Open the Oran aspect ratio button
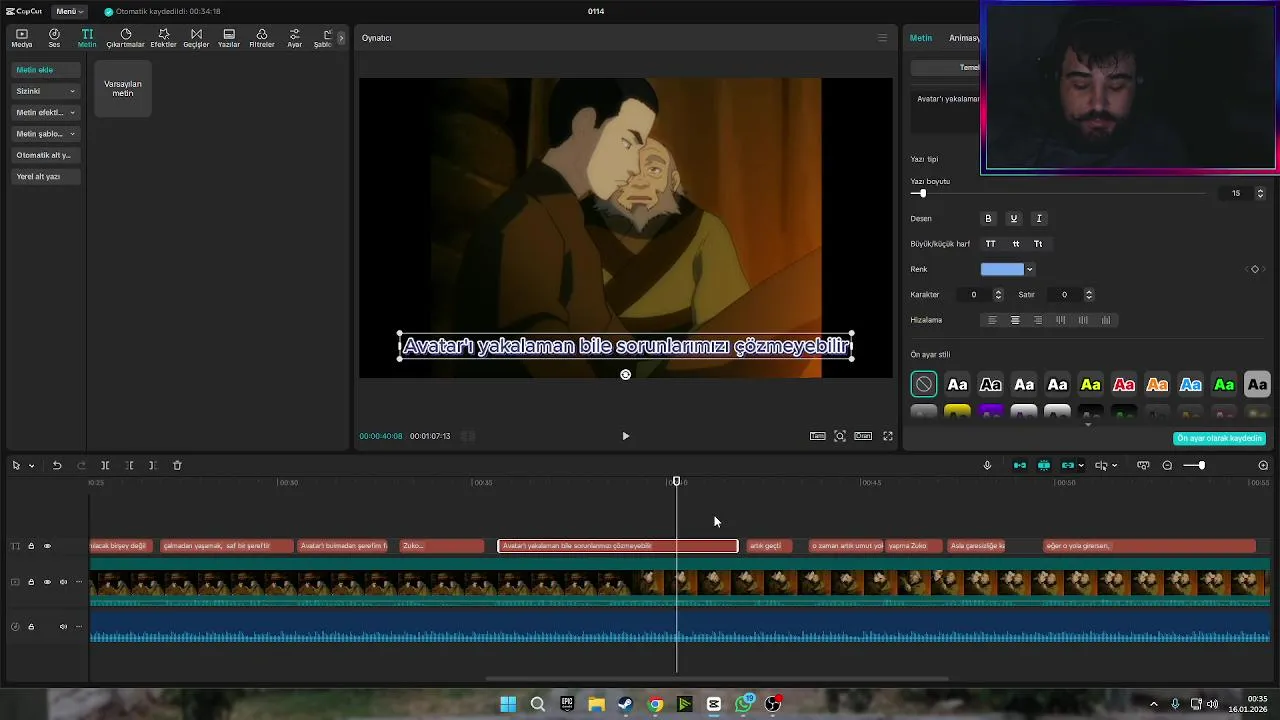Image resolution: width=1280 pixels, height=720 pixels. [x=863, y=436]
